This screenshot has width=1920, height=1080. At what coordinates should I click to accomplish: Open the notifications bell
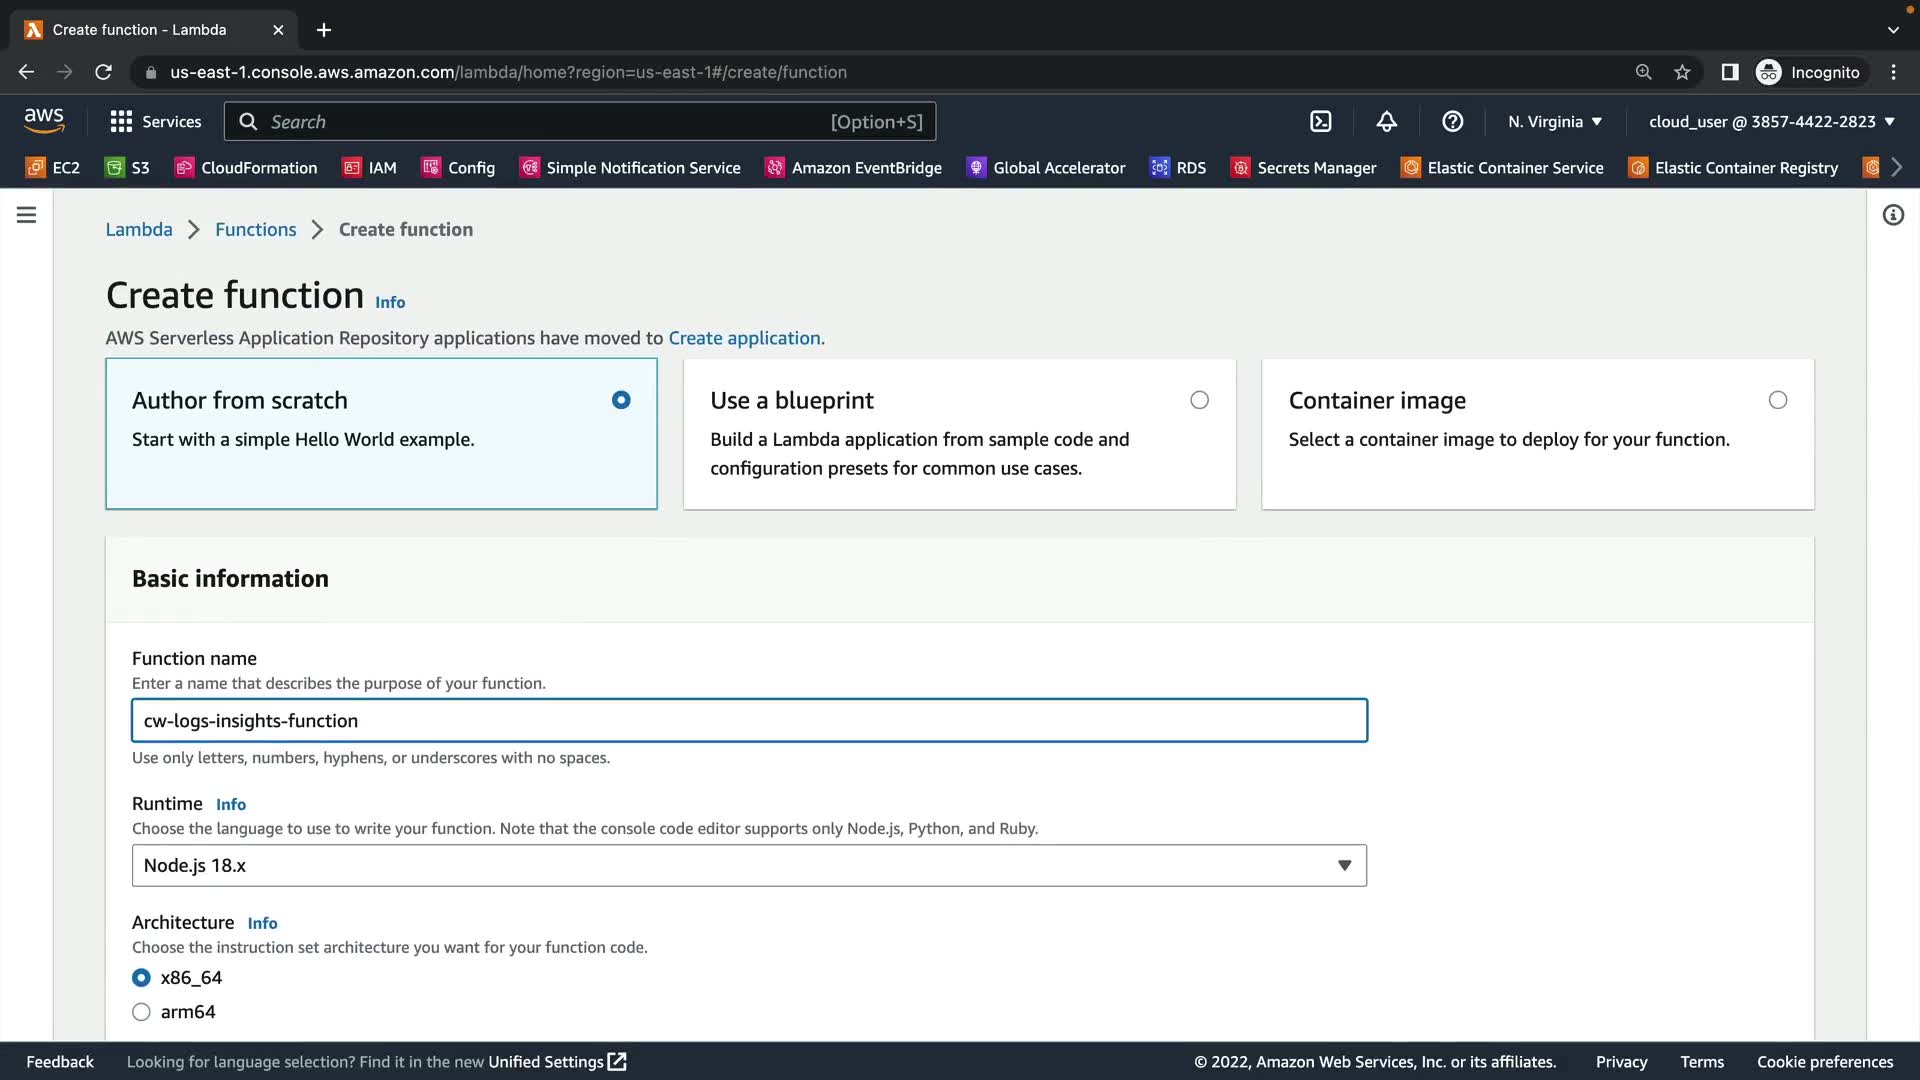pyautogui.click(x=1386, y=121)
